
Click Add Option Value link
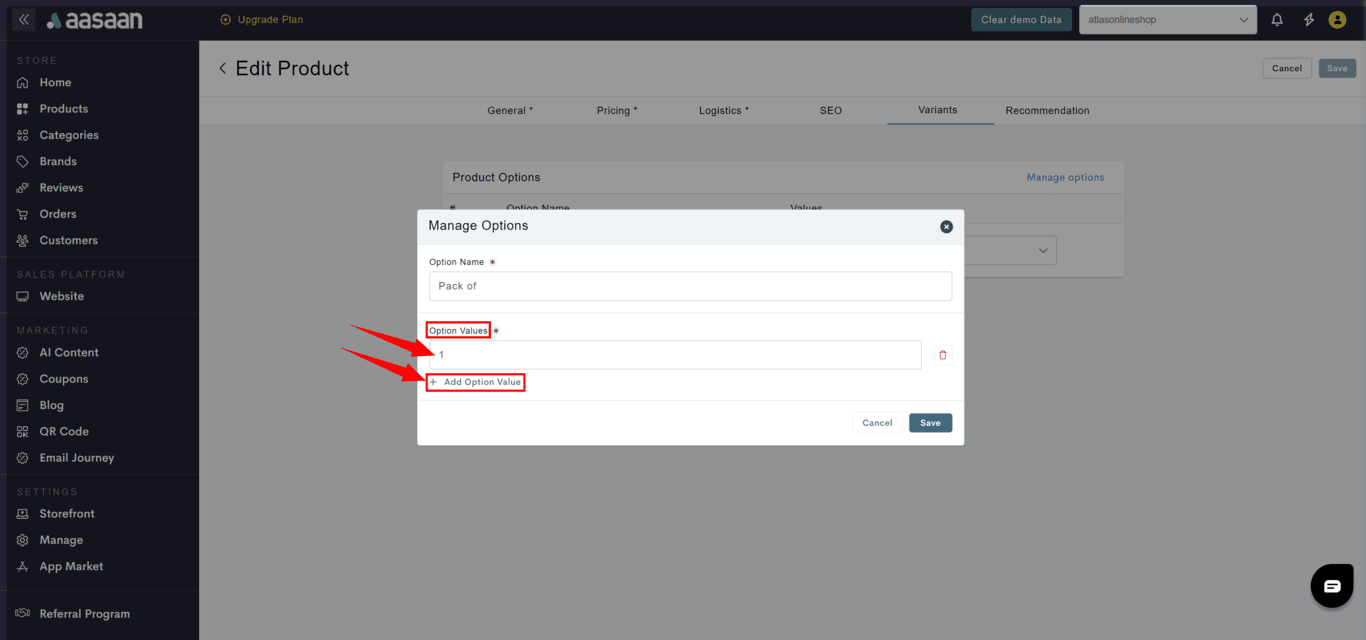[476, 382]
